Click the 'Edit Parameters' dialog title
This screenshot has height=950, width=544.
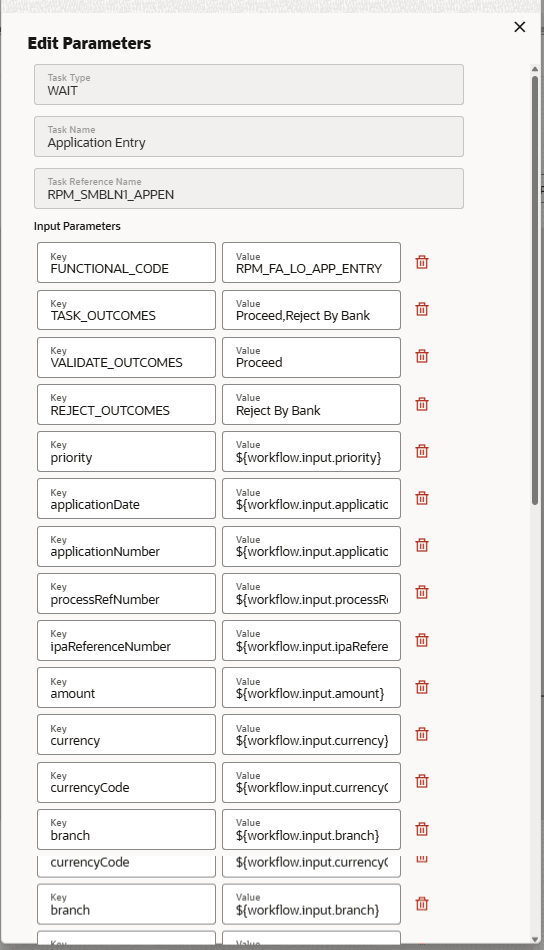(89, 44)
